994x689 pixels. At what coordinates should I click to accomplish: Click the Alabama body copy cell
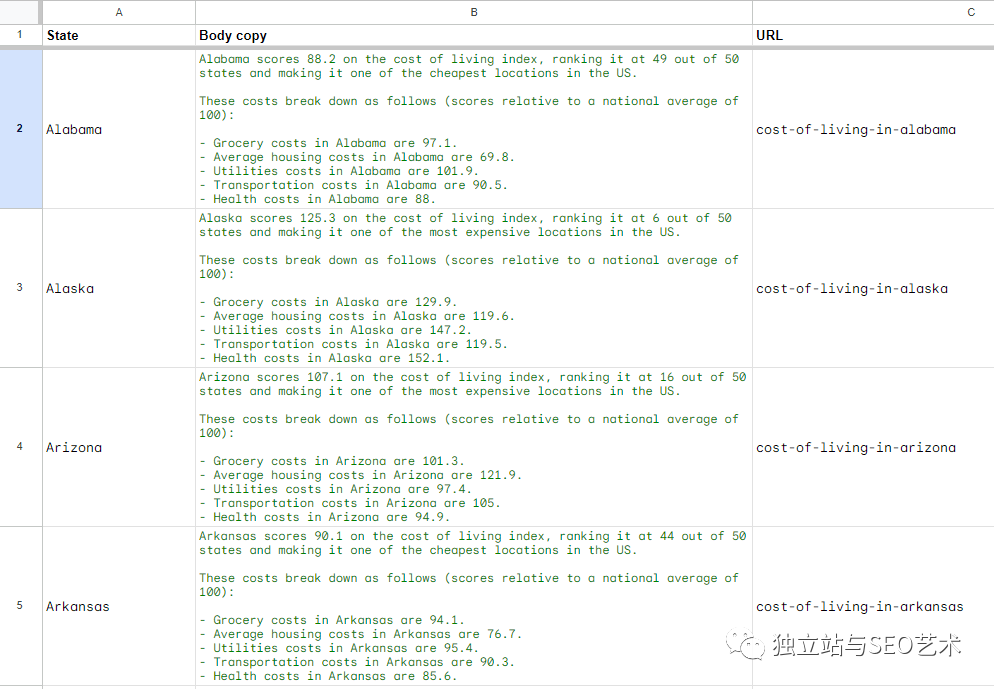tap(474, 129)
